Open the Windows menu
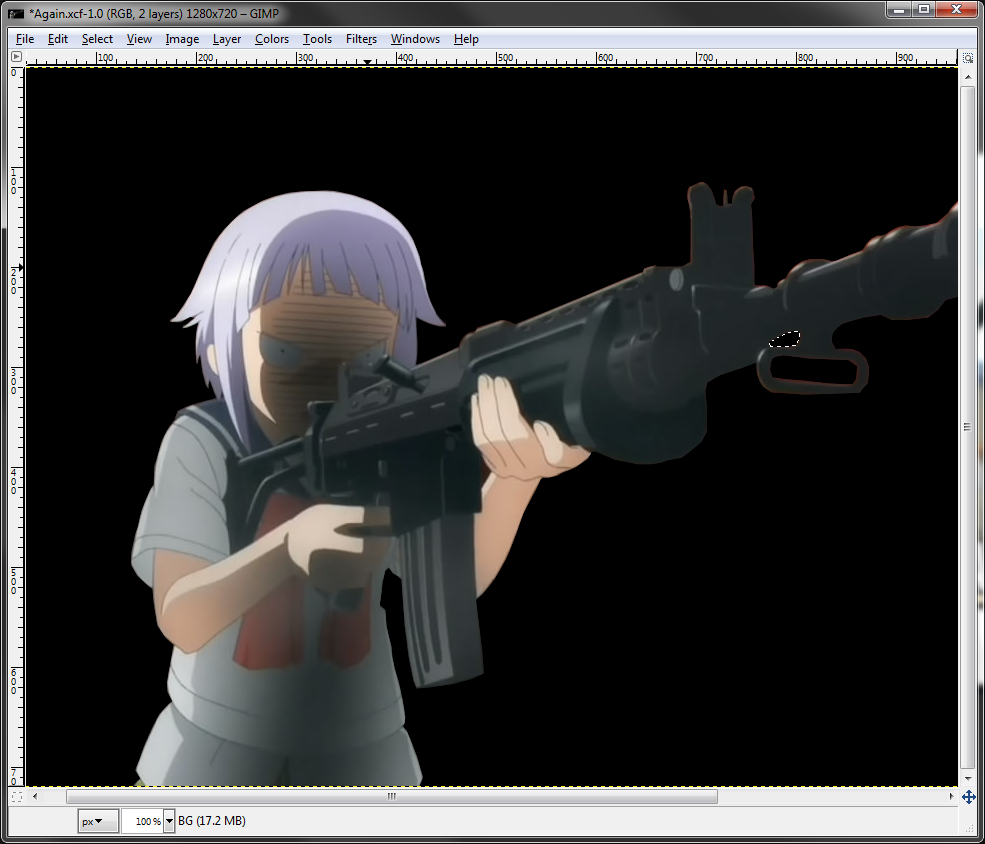Image resolution: width=985 pixels, height=844 pixels. (x=415, y=39)
